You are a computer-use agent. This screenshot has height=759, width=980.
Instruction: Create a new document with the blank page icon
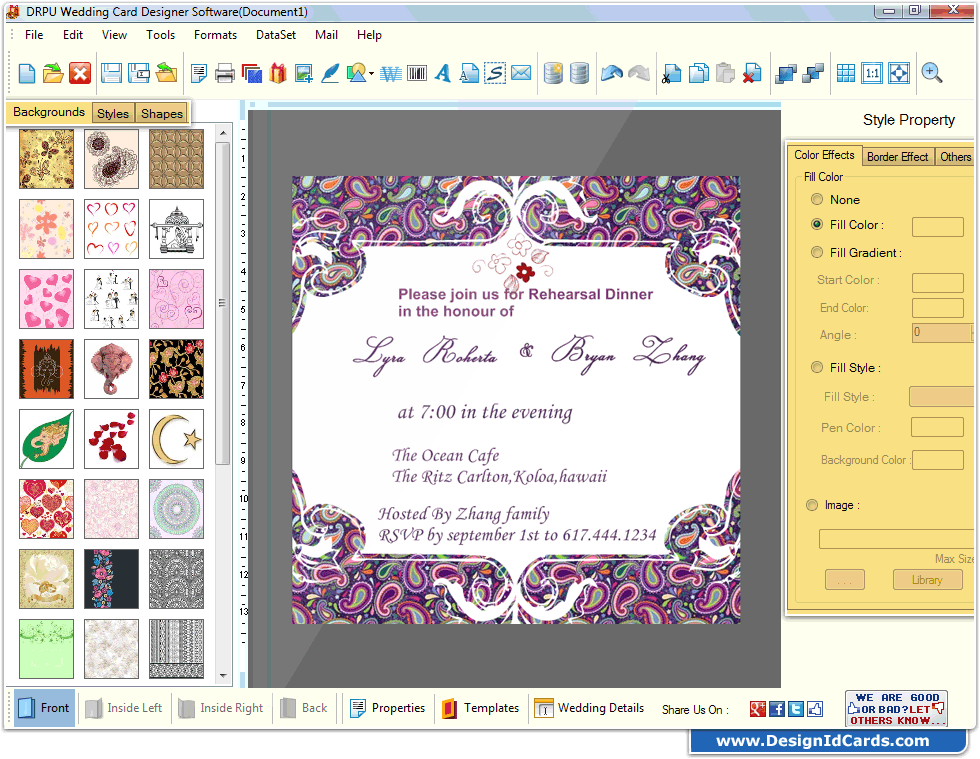tap(27, 74)
